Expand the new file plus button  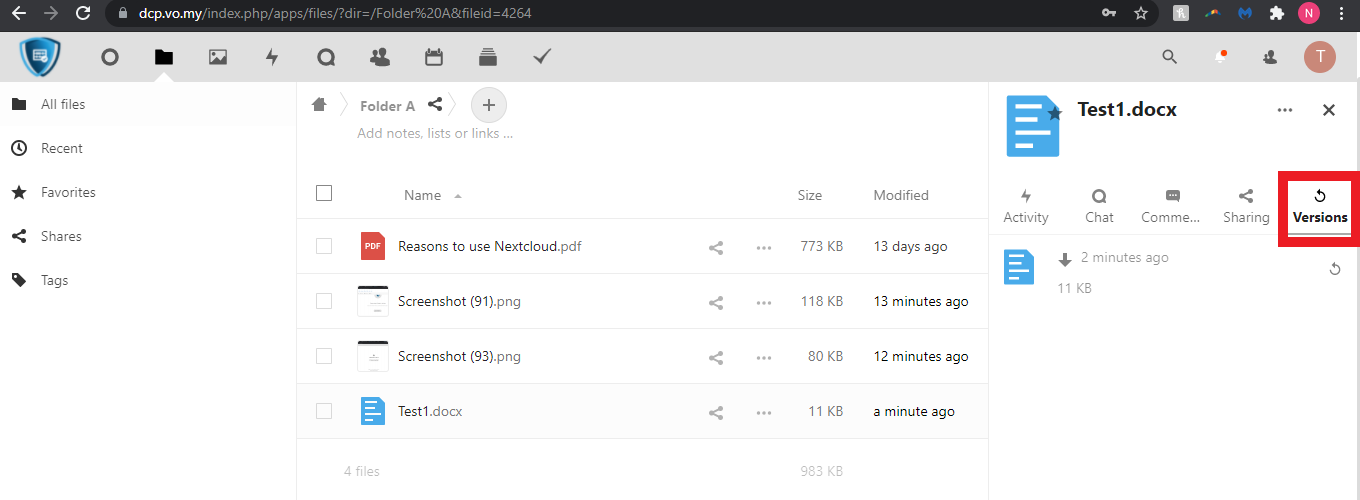(x=488, y=105)
